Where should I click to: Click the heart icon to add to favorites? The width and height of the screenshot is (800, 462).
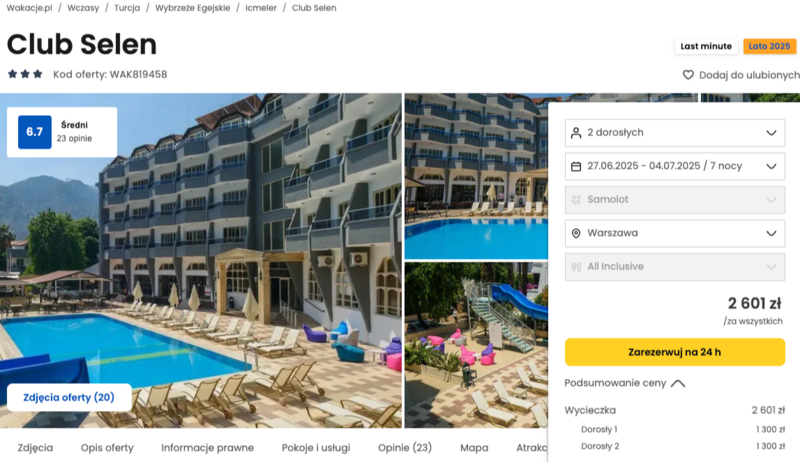(x=688, y=75)
